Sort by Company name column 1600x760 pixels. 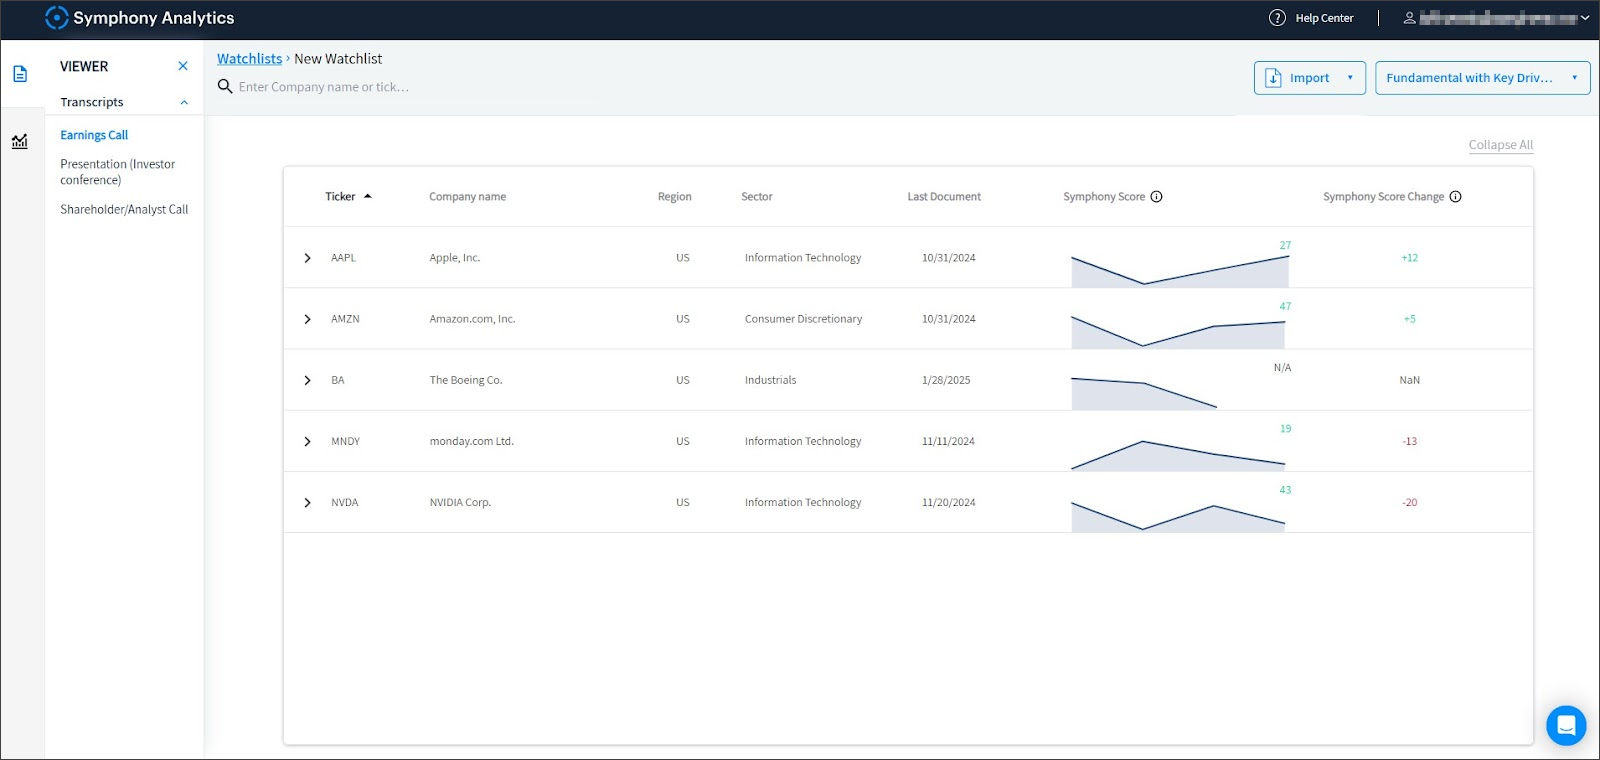pos(467,197)
